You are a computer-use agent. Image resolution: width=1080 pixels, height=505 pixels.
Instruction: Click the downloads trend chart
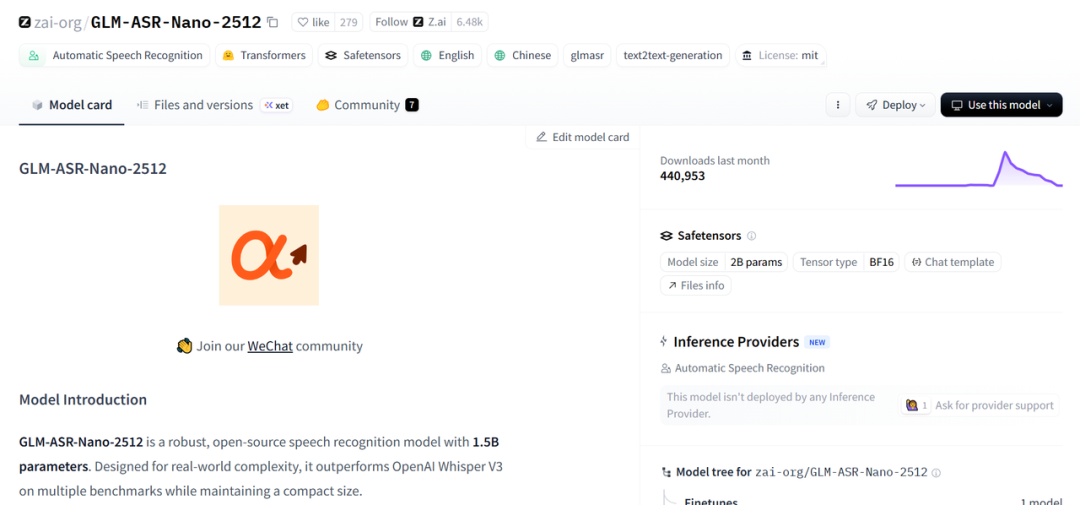pos(978,170)
